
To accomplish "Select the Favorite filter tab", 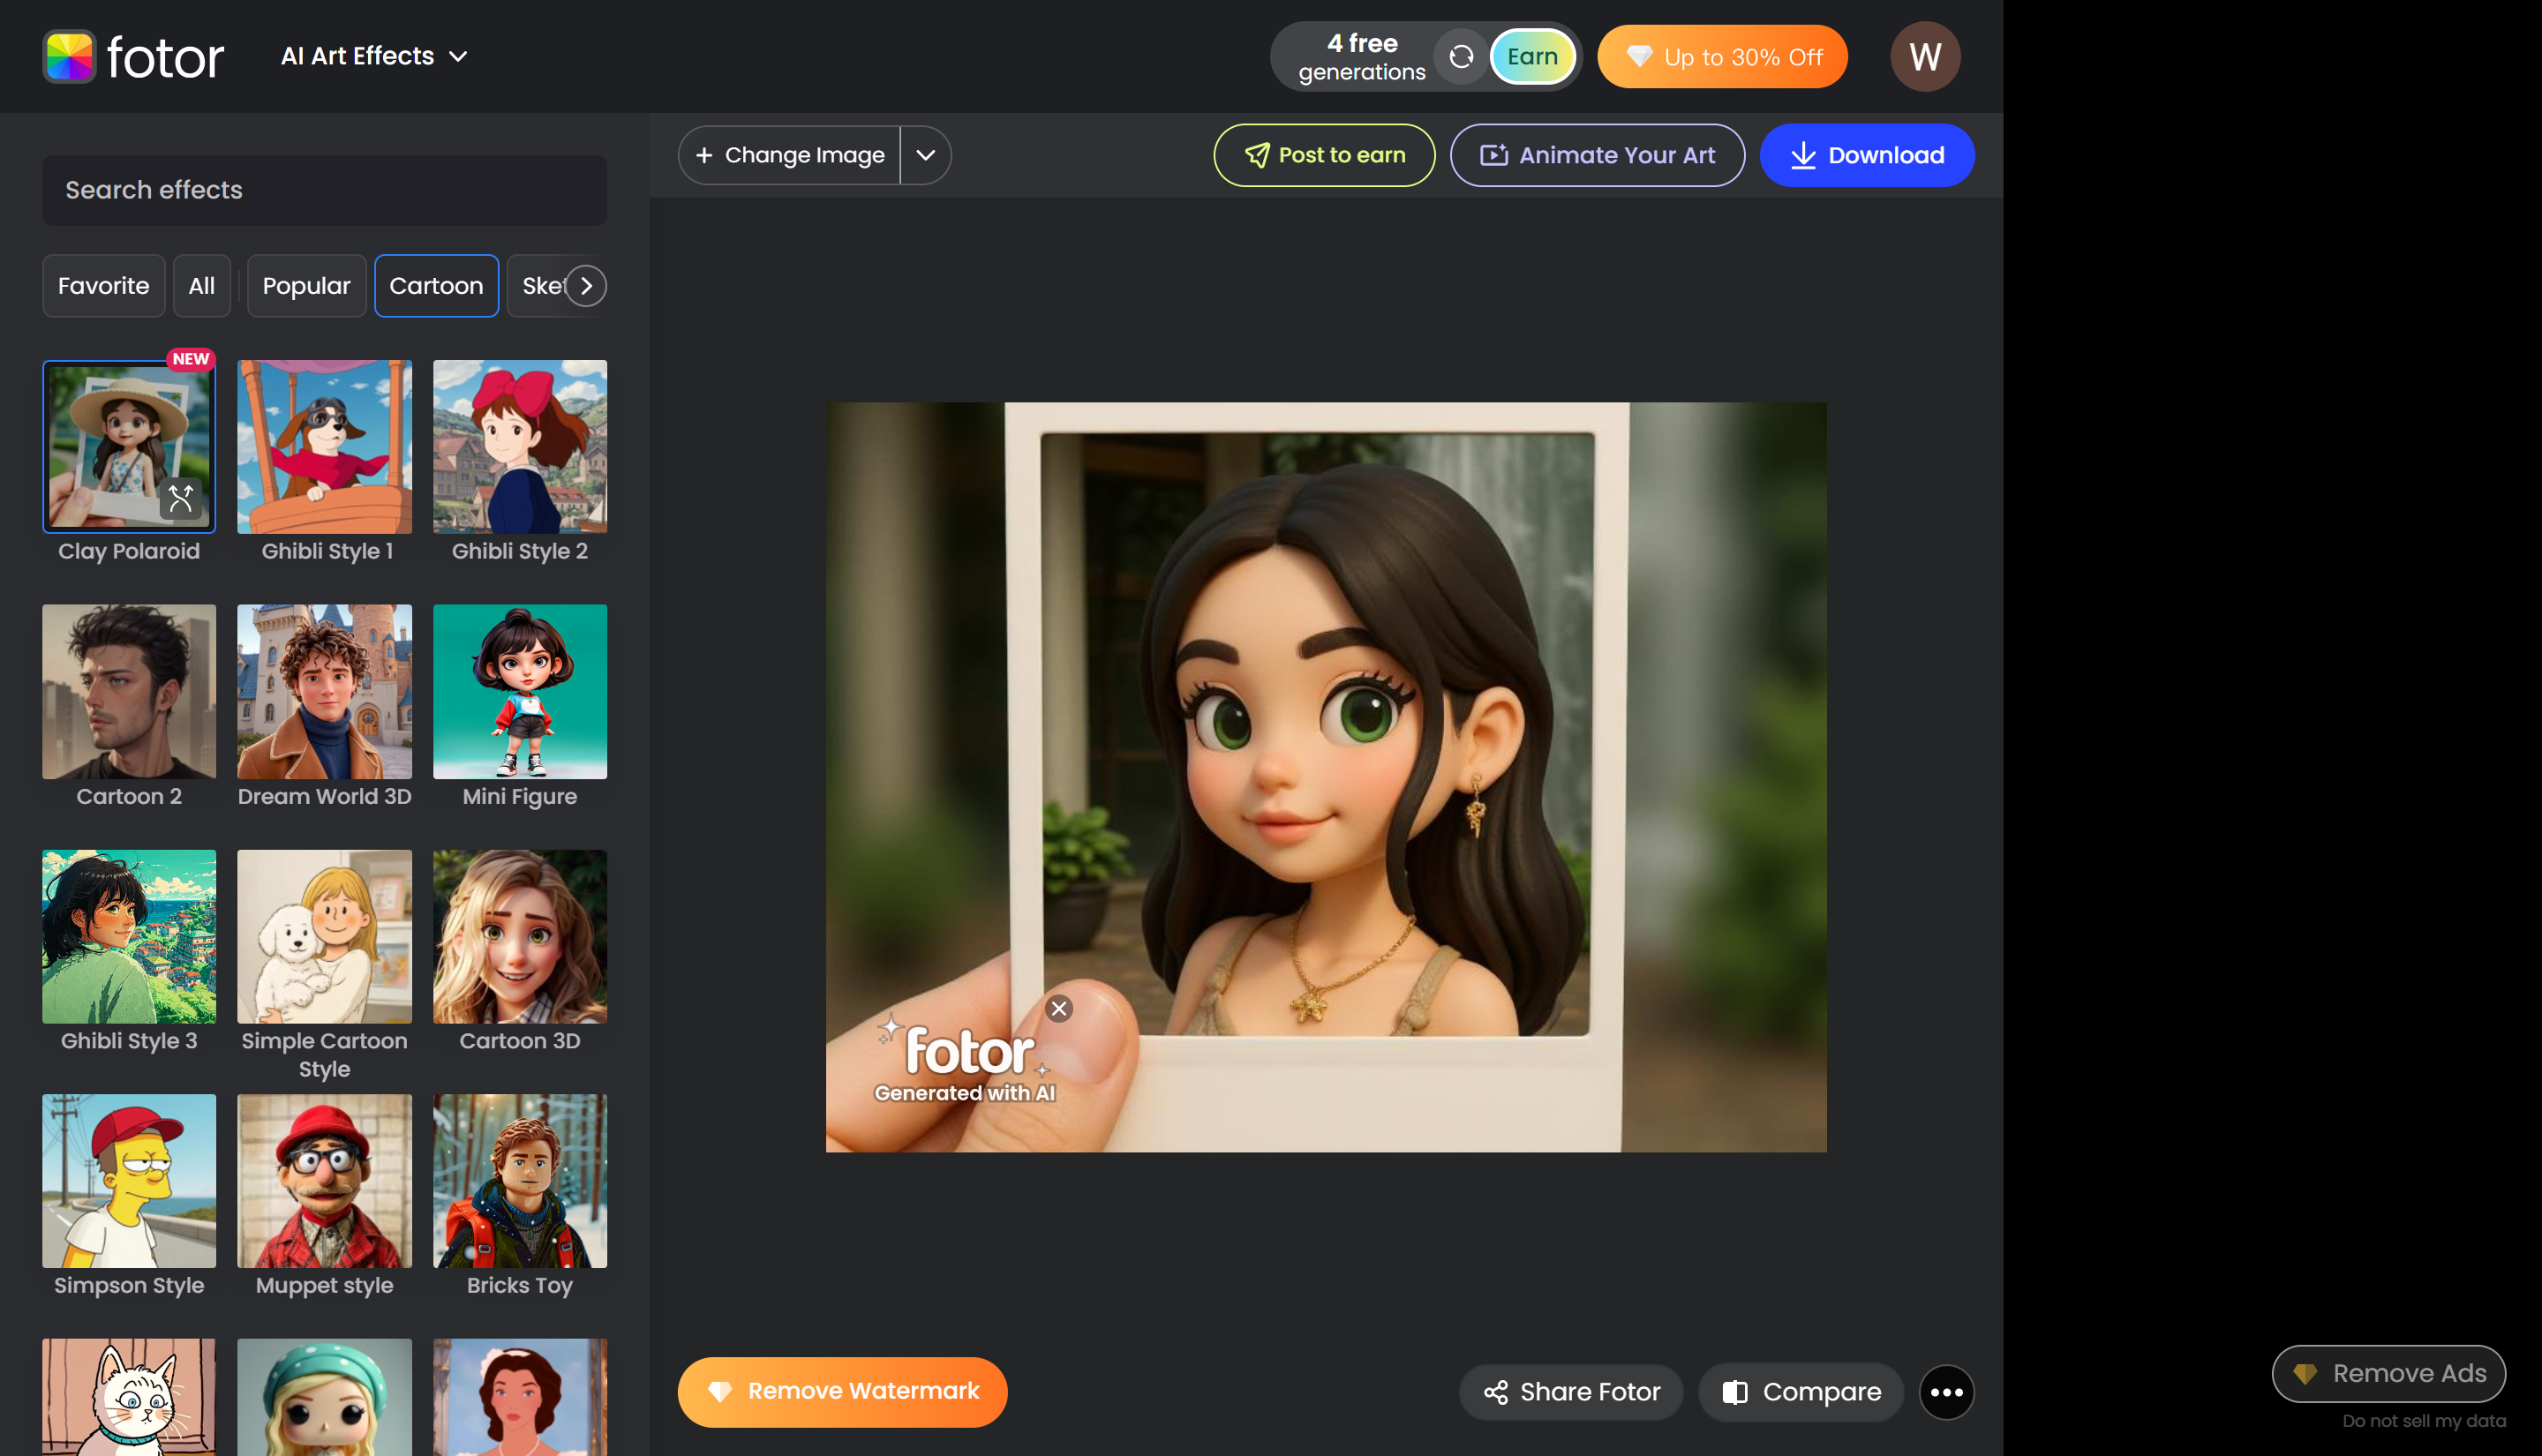I will point(103,285).
